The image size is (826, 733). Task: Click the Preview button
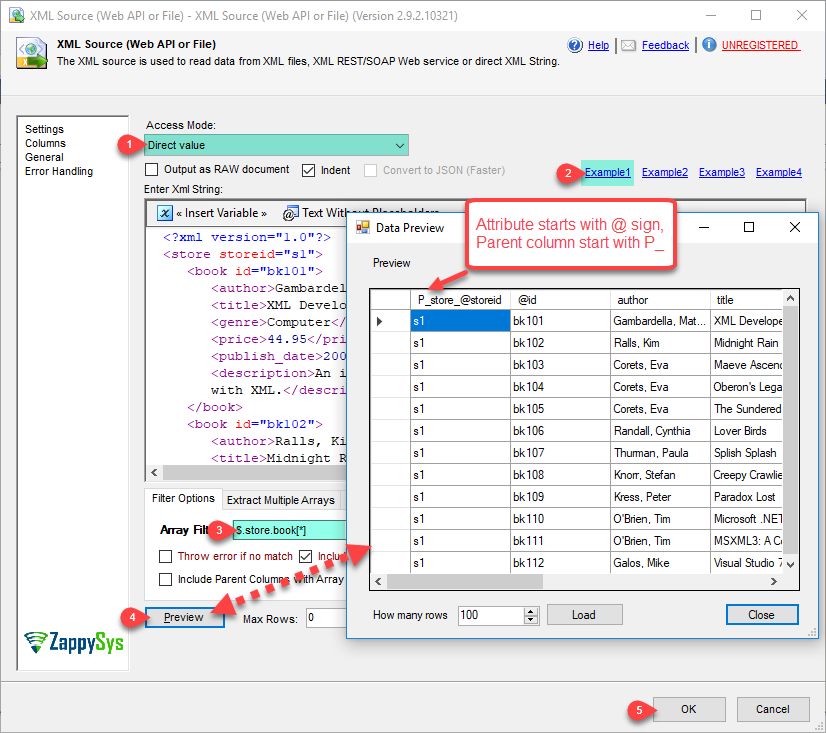click(x=182, y=618)
